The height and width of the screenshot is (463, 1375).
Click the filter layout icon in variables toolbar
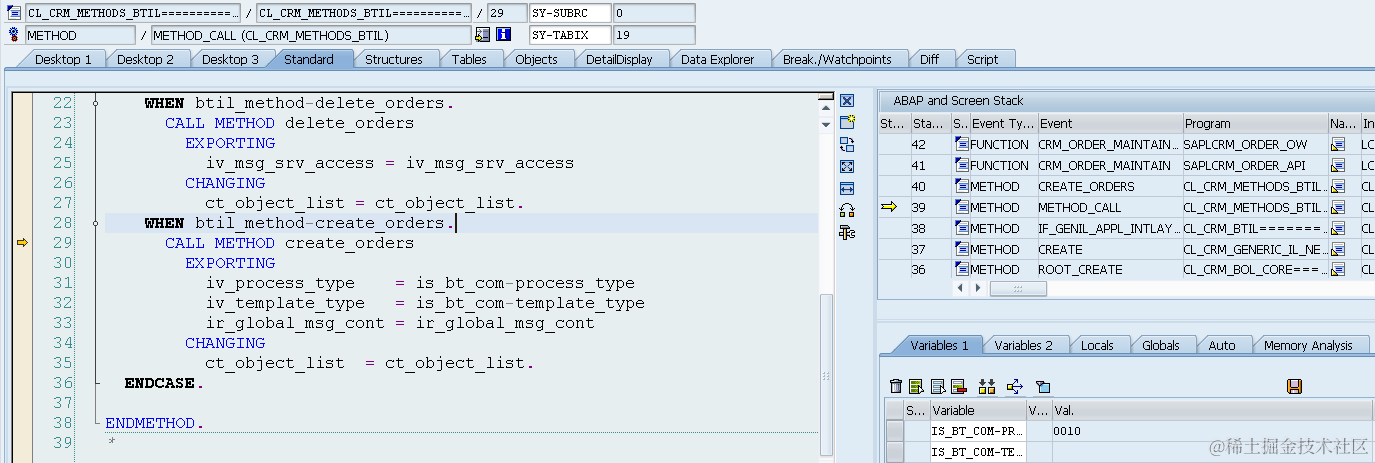coord(1043,386)
